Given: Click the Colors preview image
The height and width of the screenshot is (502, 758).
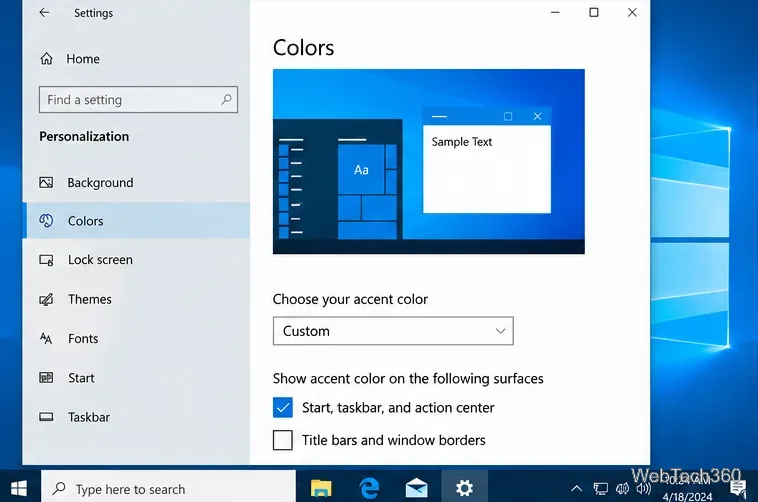Looking at the screenshot, I should coord(429,162).
